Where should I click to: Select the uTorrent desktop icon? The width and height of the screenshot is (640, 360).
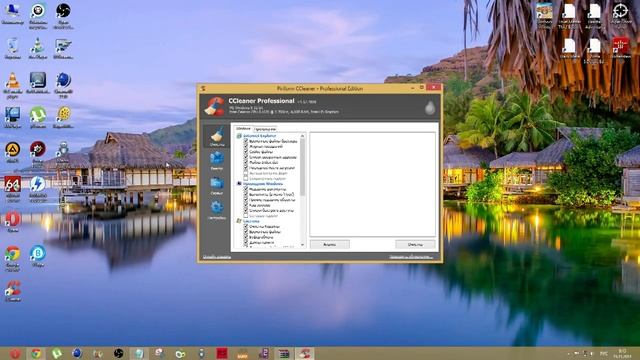(x=38, y=118)
